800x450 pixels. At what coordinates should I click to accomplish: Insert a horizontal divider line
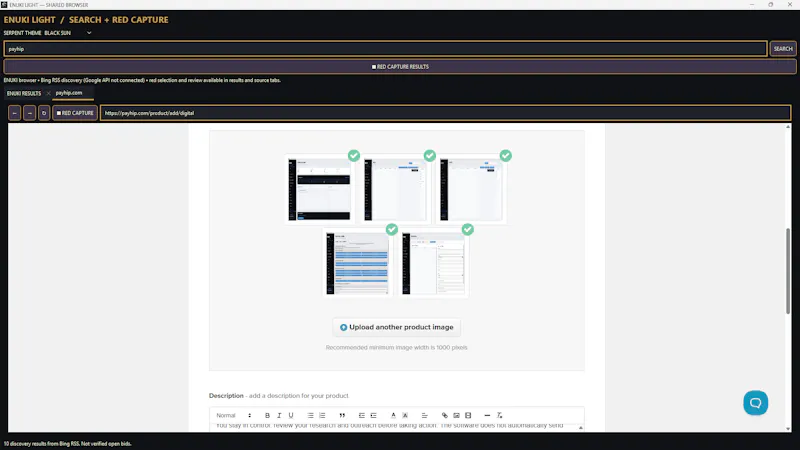click(487, 415)
